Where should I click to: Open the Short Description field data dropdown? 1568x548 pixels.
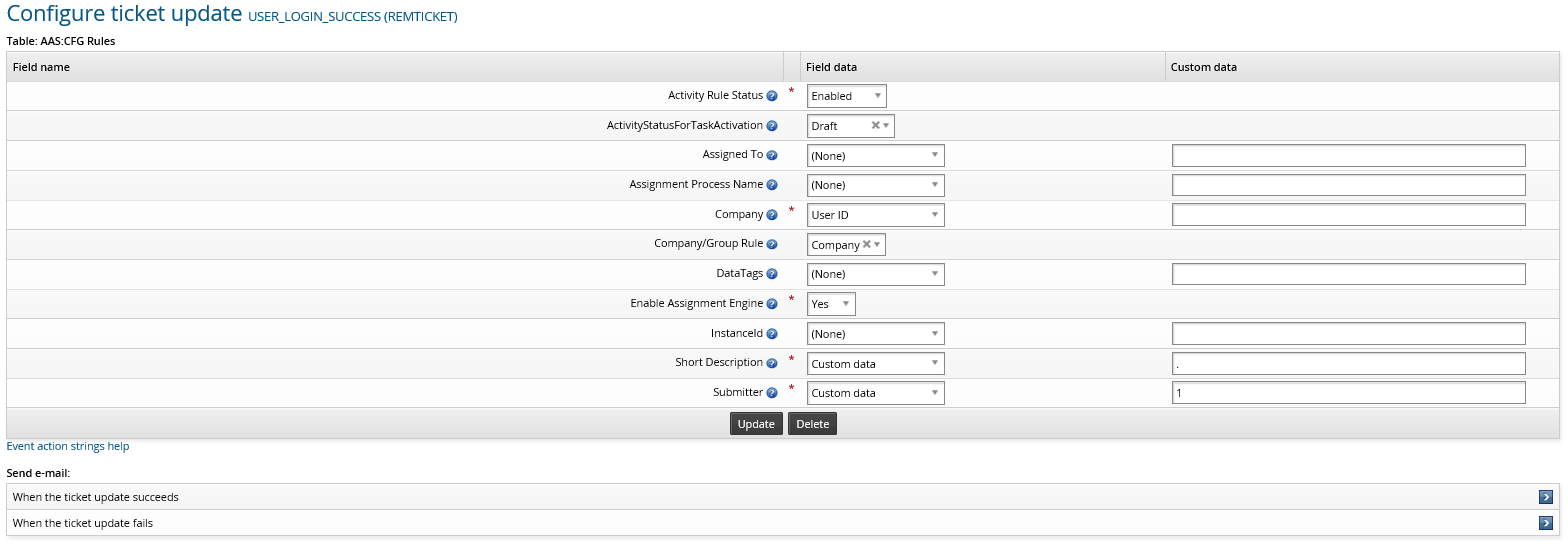pos(875,363)
